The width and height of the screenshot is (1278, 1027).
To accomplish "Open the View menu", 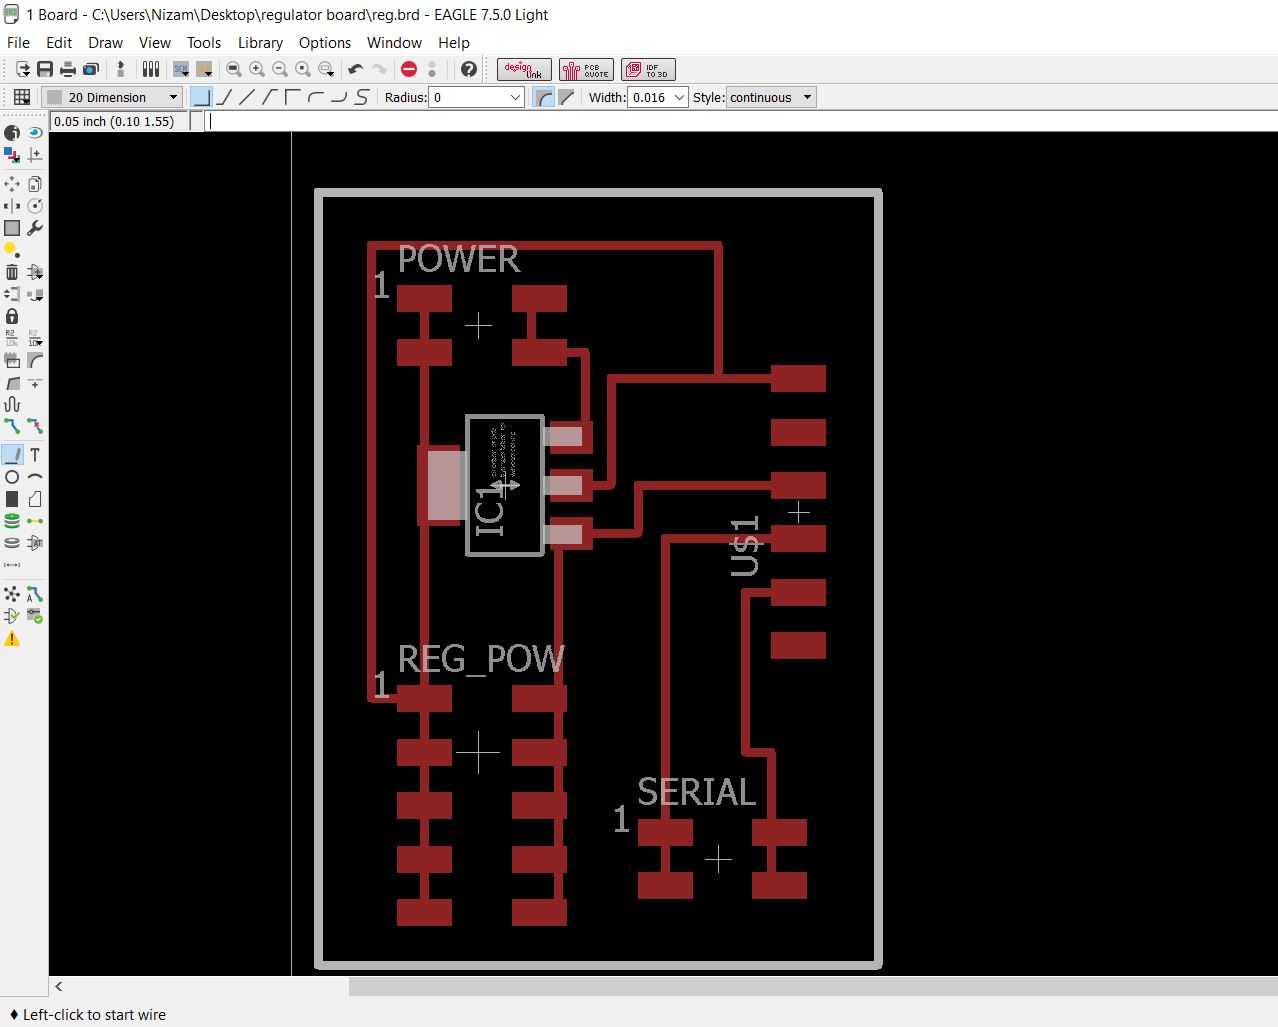I will click(154, 43).
